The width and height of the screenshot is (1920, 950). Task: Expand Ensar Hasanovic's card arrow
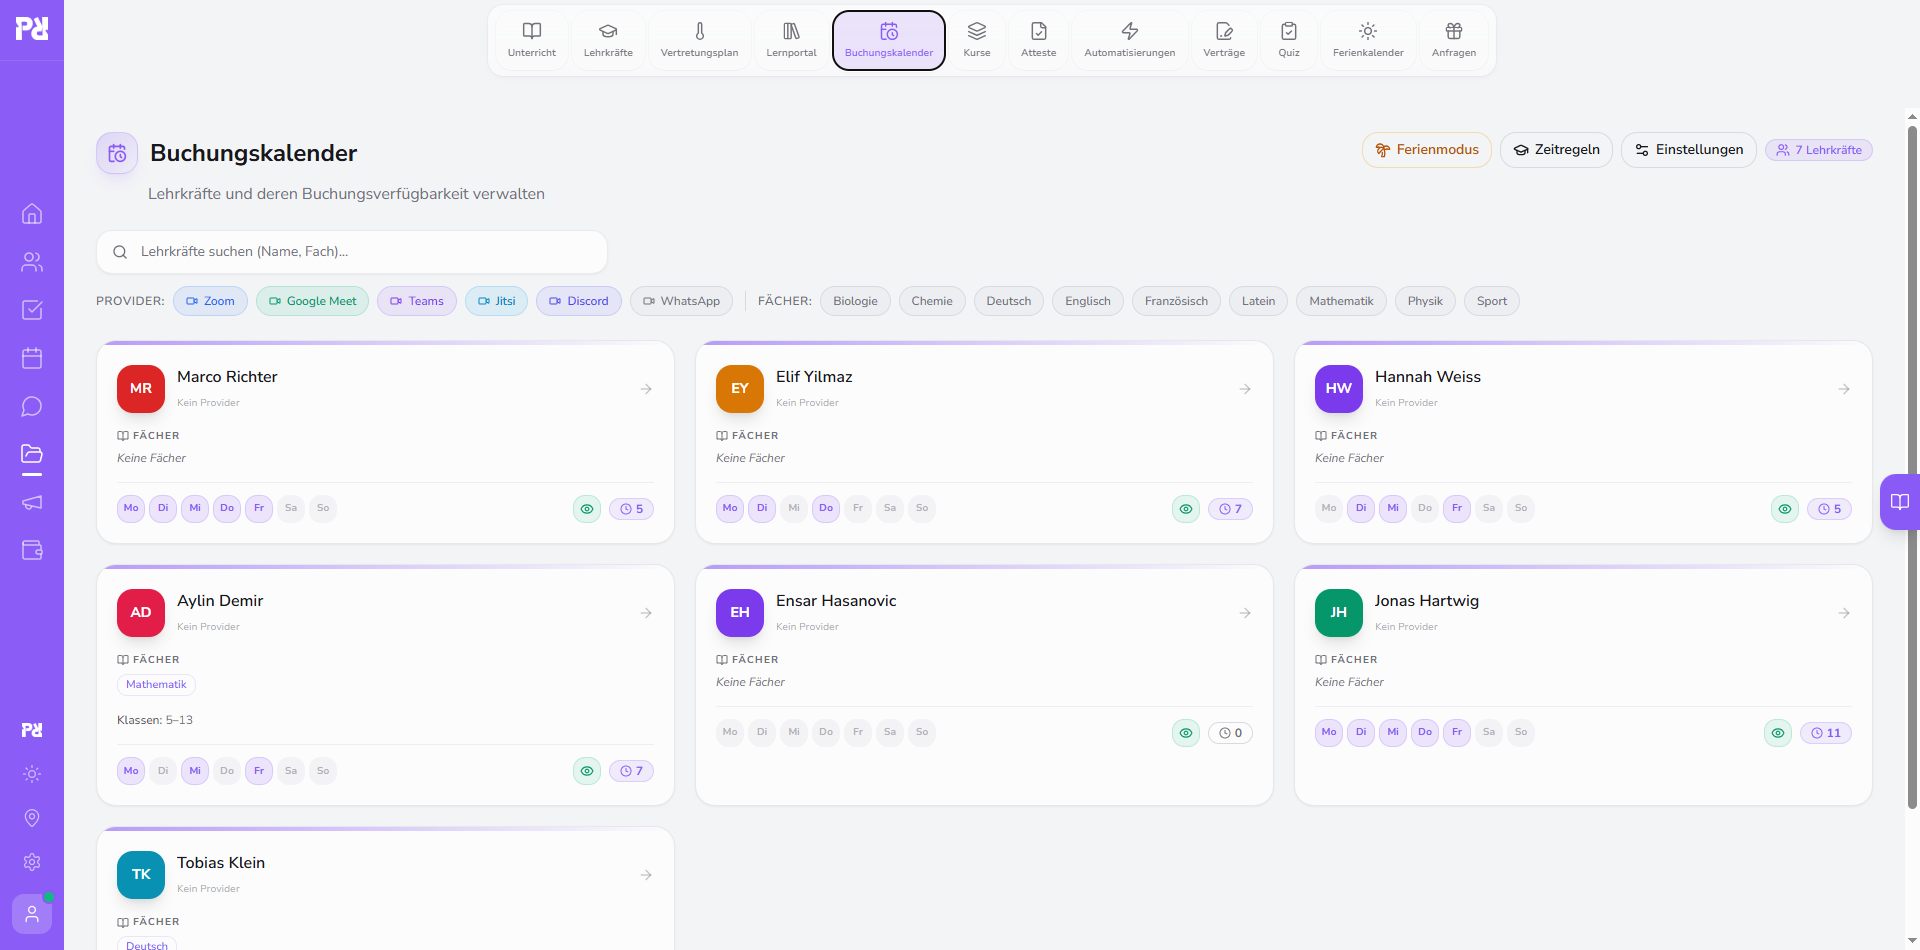point(1245,613)
